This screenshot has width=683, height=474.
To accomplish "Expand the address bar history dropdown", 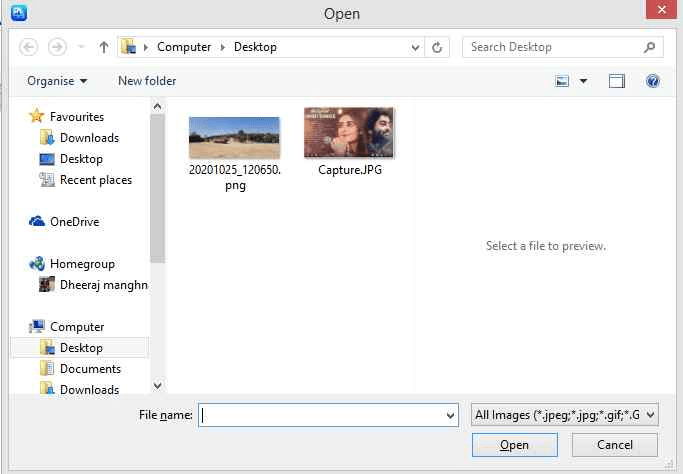I will 415,47.
